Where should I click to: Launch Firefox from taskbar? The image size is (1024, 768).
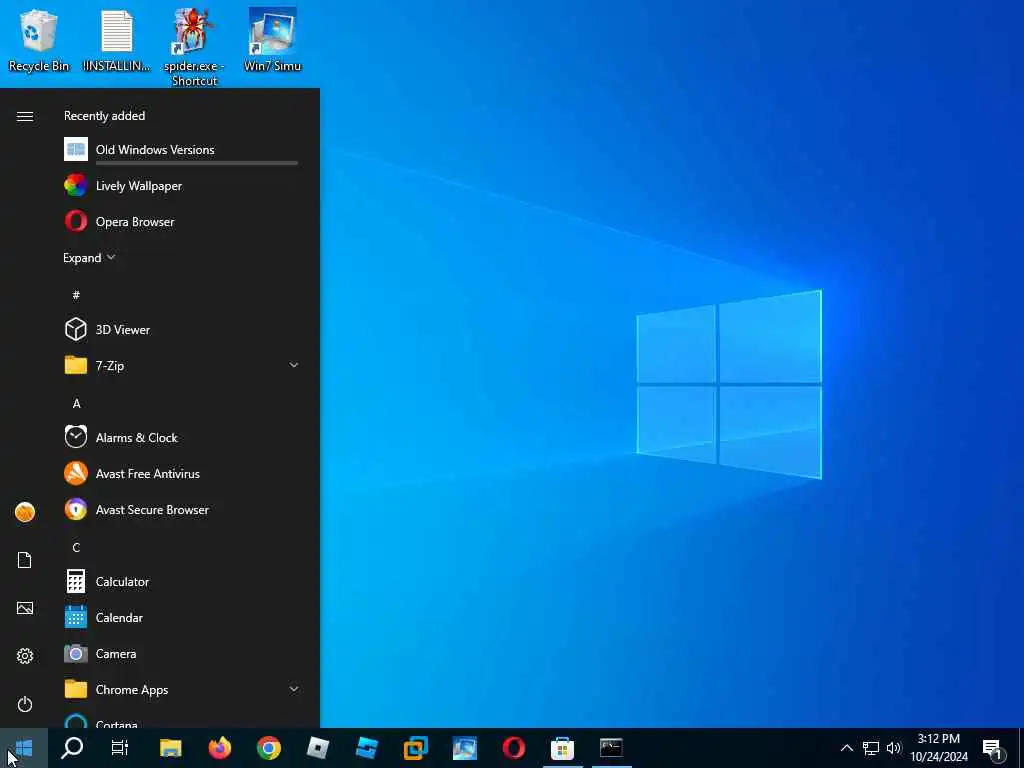tap(219, 748)
